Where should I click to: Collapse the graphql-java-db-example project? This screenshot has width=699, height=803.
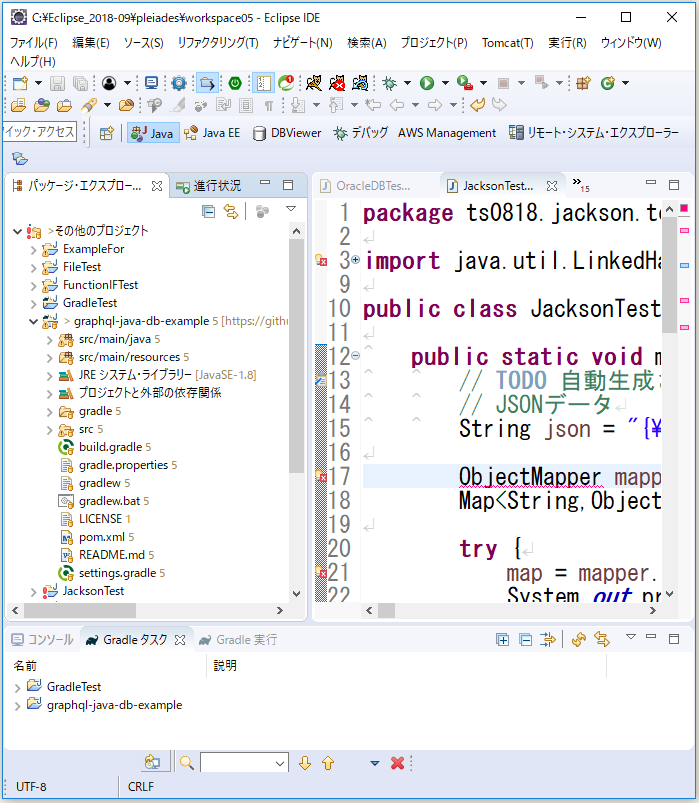33,322
